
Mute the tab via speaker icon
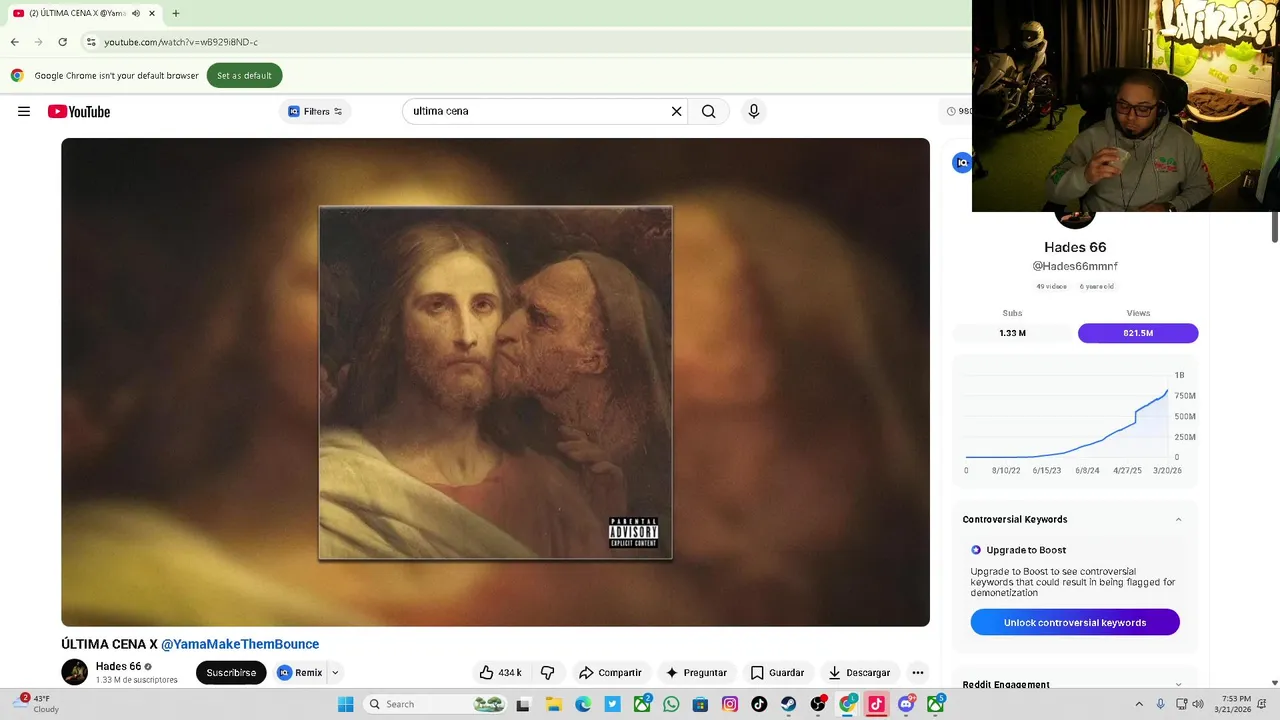136,13
